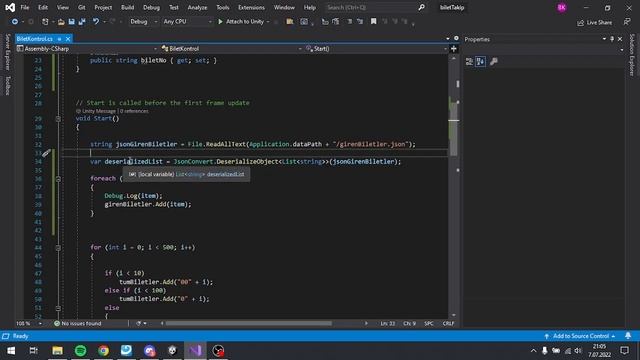This screenshot has width=640, height=360.
Task: Click the Open File folder icon
Action: pyautogui.click(x=61, y=22)
